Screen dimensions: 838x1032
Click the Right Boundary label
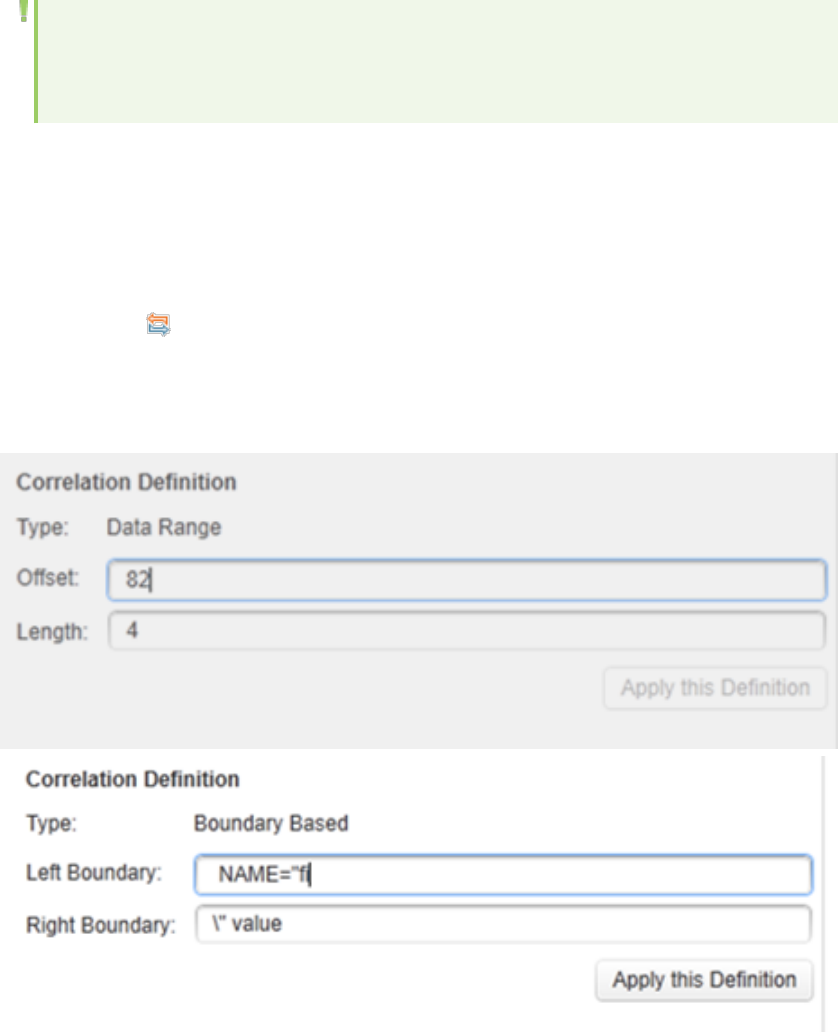click(x=100, y=924)
